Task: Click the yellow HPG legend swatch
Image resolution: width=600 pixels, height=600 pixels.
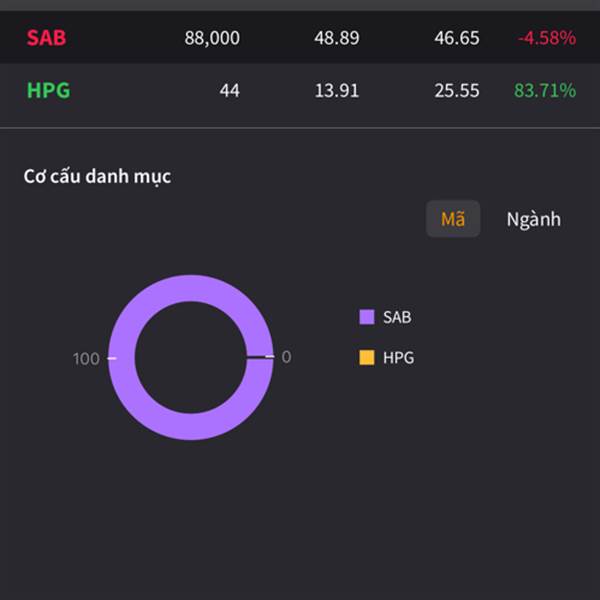Action: click(367, 357)
